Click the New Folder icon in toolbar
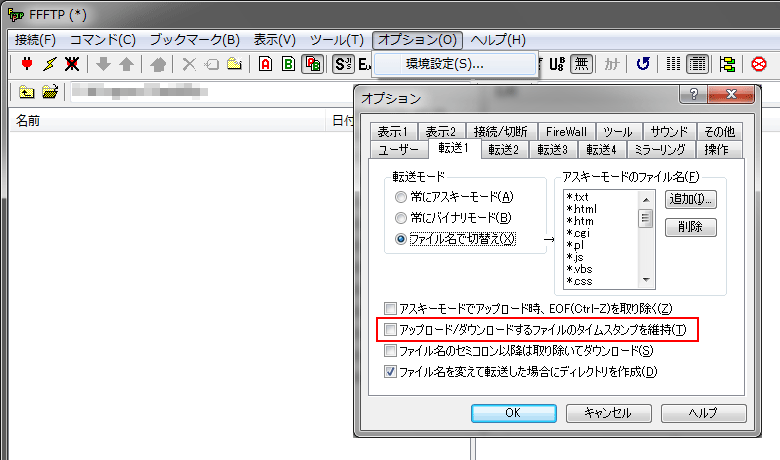The image size is (780, 460). point(234,64)
